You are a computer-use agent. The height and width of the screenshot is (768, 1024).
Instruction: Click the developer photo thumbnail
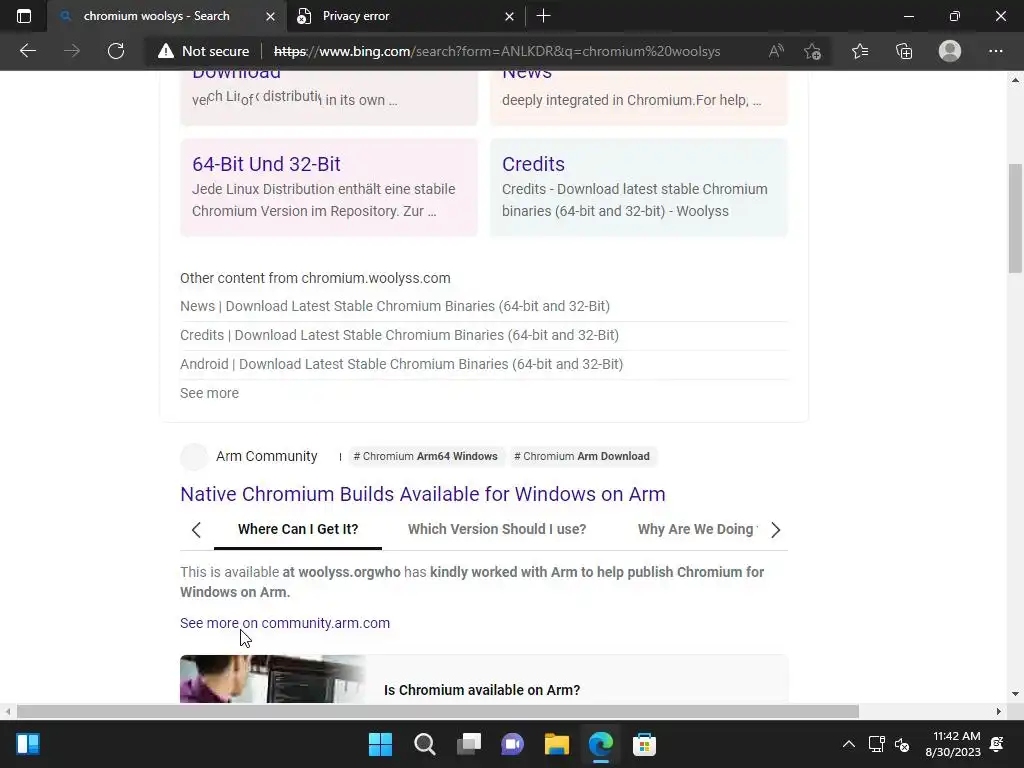tap(272, 679)
